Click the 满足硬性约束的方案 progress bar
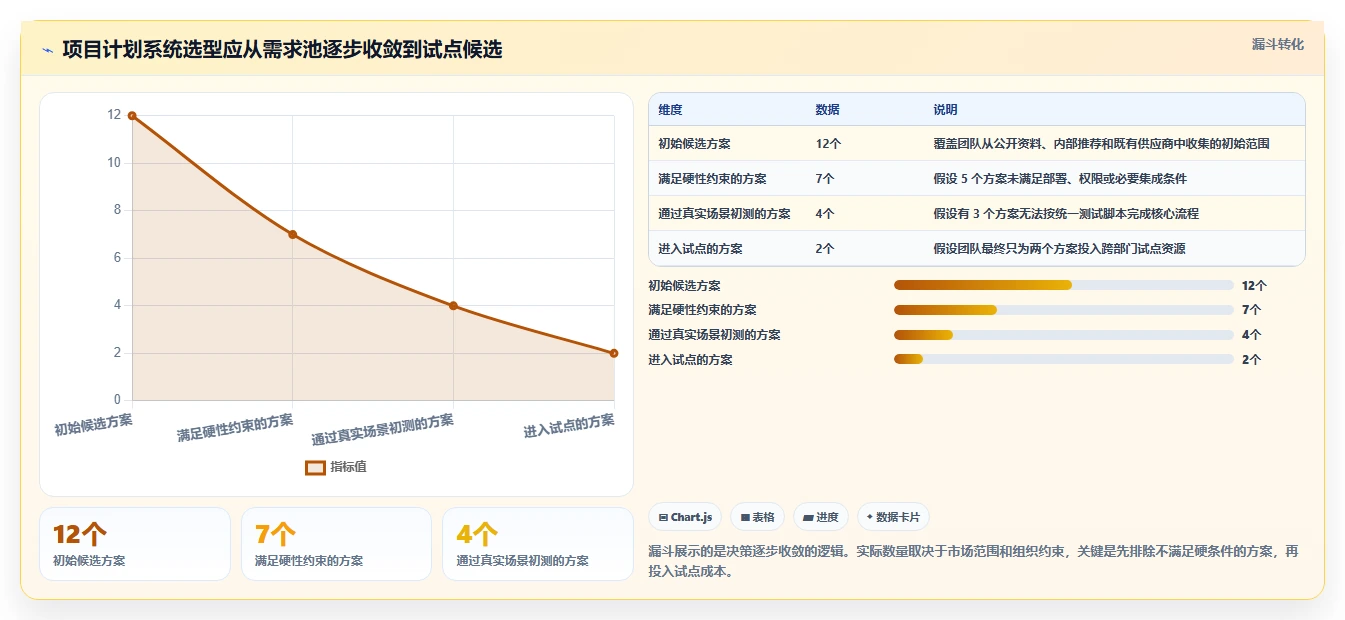 [1063, 310]
